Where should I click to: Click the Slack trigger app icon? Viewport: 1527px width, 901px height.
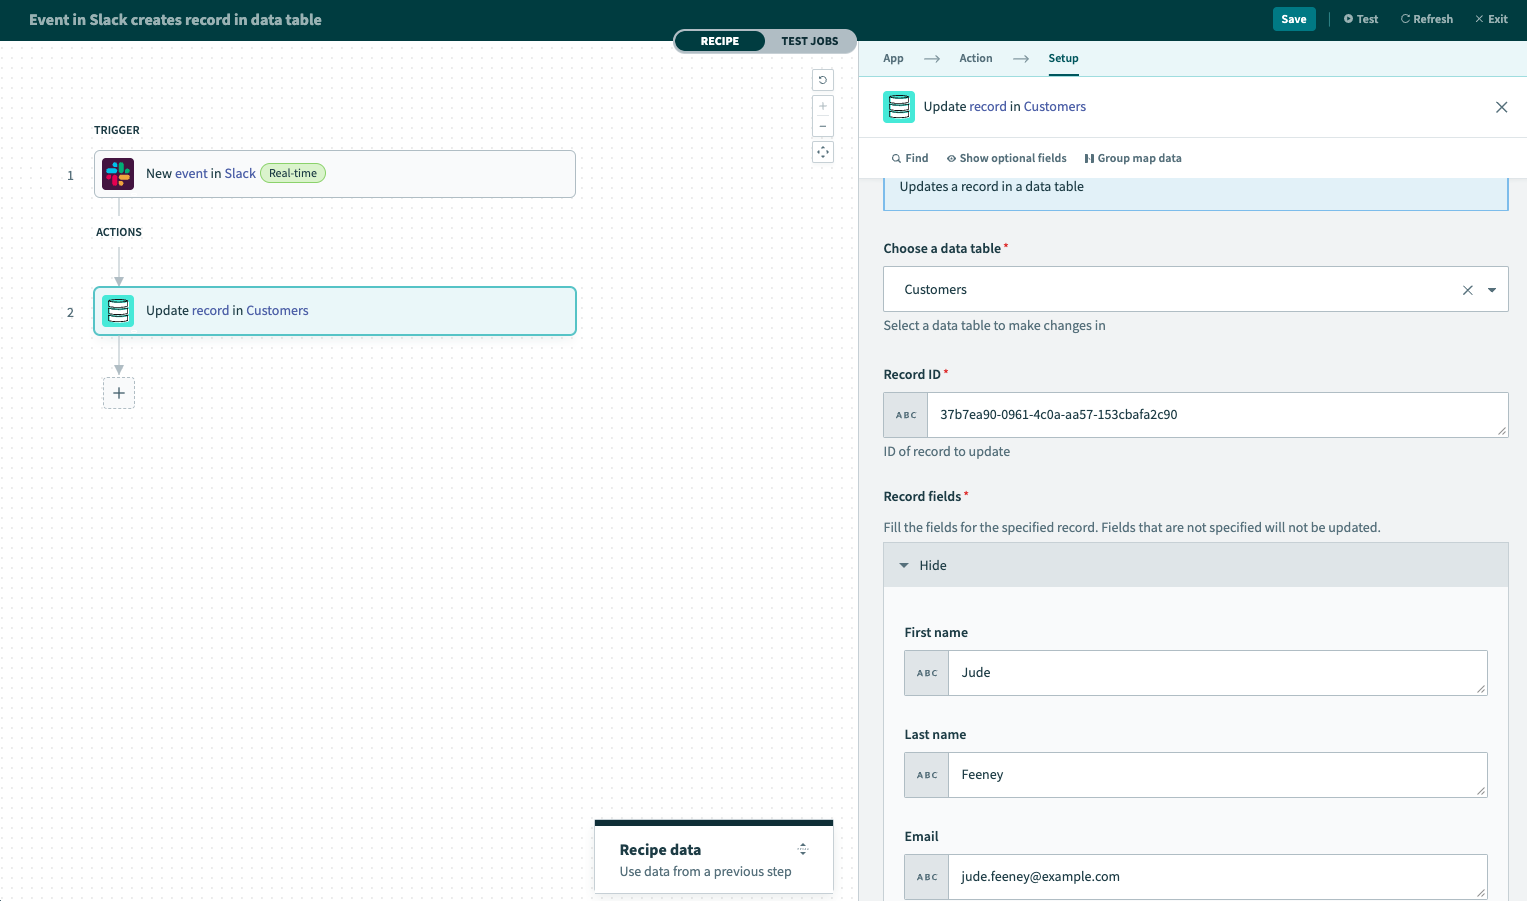tap(118, 174)
